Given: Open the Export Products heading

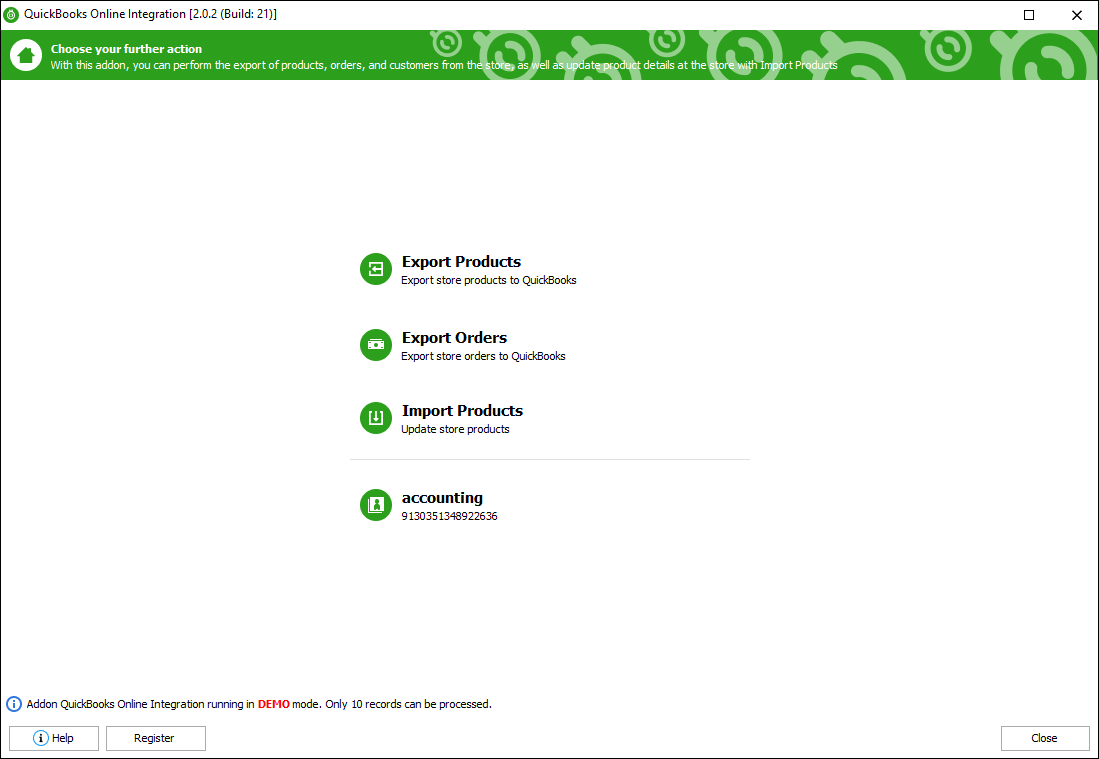Looking at the screenshot, I should coord(461,261).
